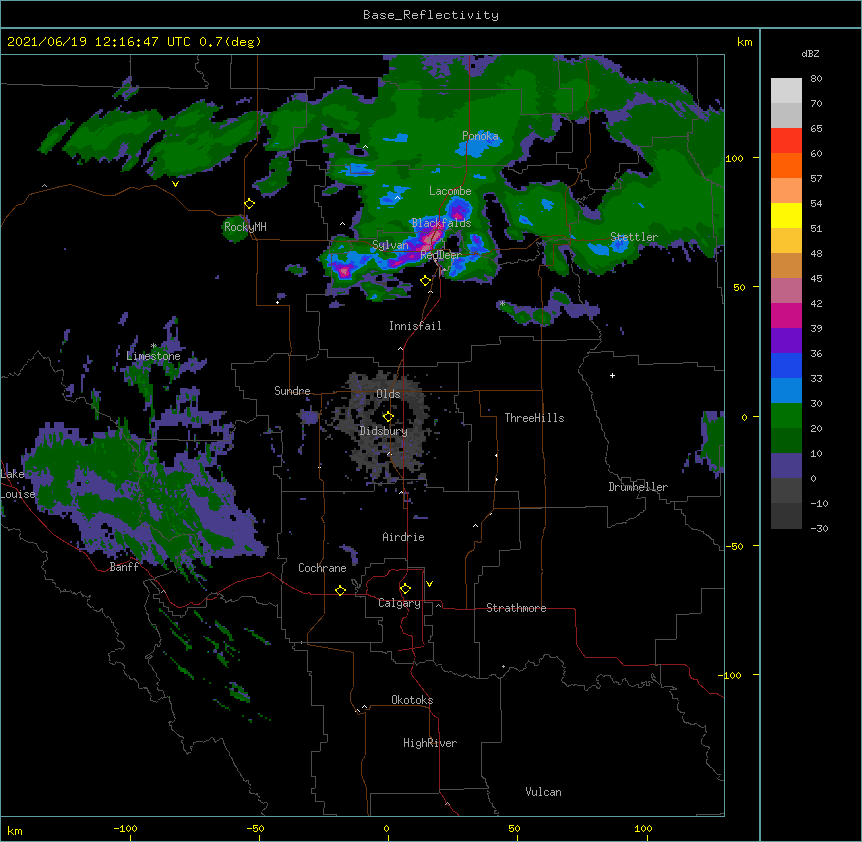Click the Limestone label
The height and width of the screenshot is (842, 862).
[153, 356]
